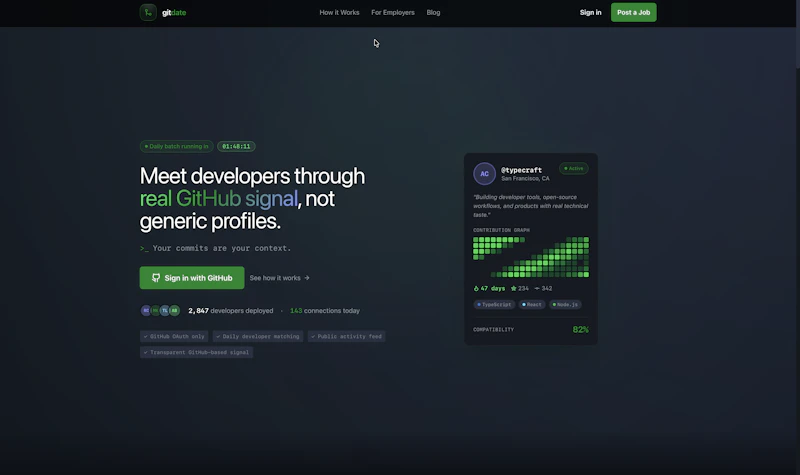Open the For Employers page

[393, 12]
